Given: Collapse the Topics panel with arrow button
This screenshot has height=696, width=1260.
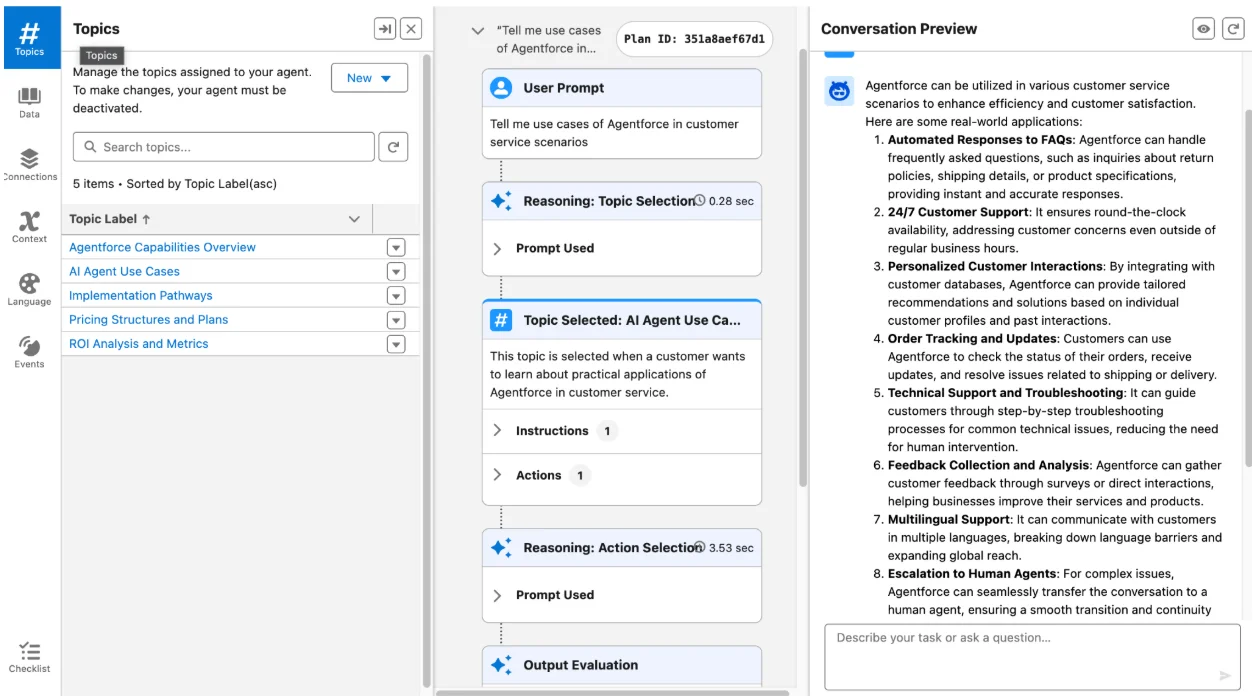Looking at the screenshot, I should [x=385, y=29].
